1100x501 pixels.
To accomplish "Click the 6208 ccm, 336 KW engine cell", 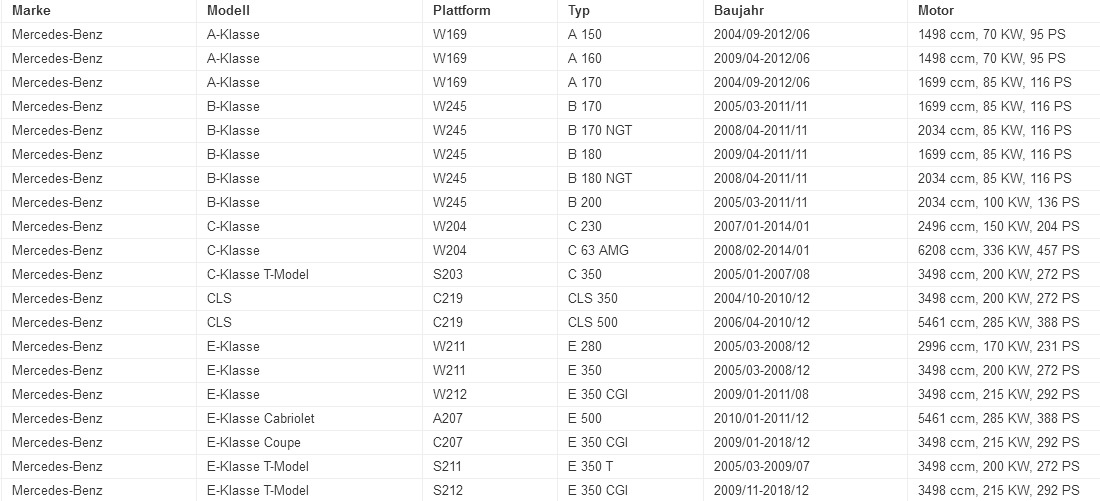I will (x=998, y=250).
